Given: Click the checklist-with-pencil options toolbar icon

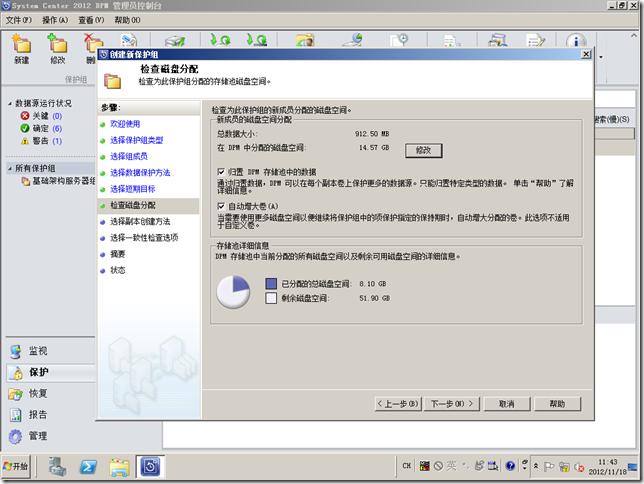Looking at the screenshot, I should coord(536,40).
